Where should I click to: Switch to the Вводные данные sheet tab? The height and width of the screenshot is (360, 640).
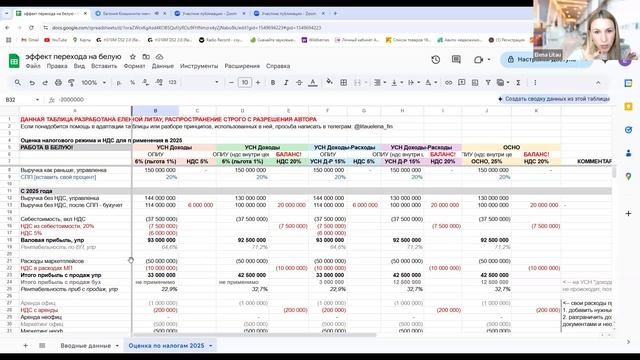(x=85, y=346)
